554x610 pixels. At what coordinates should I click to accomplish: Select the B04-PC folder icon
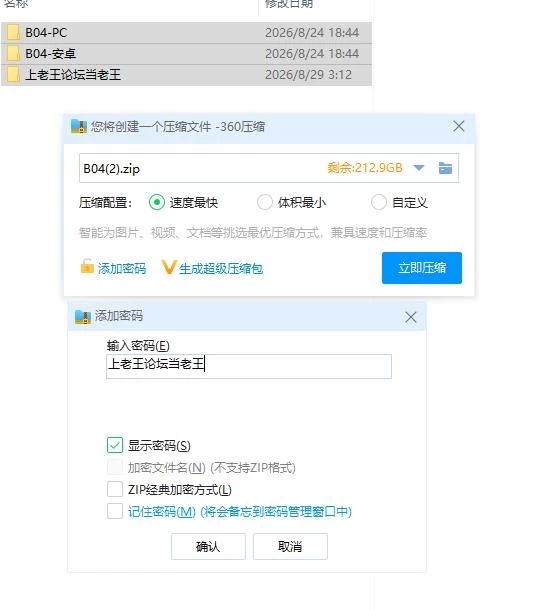[13, 33]
